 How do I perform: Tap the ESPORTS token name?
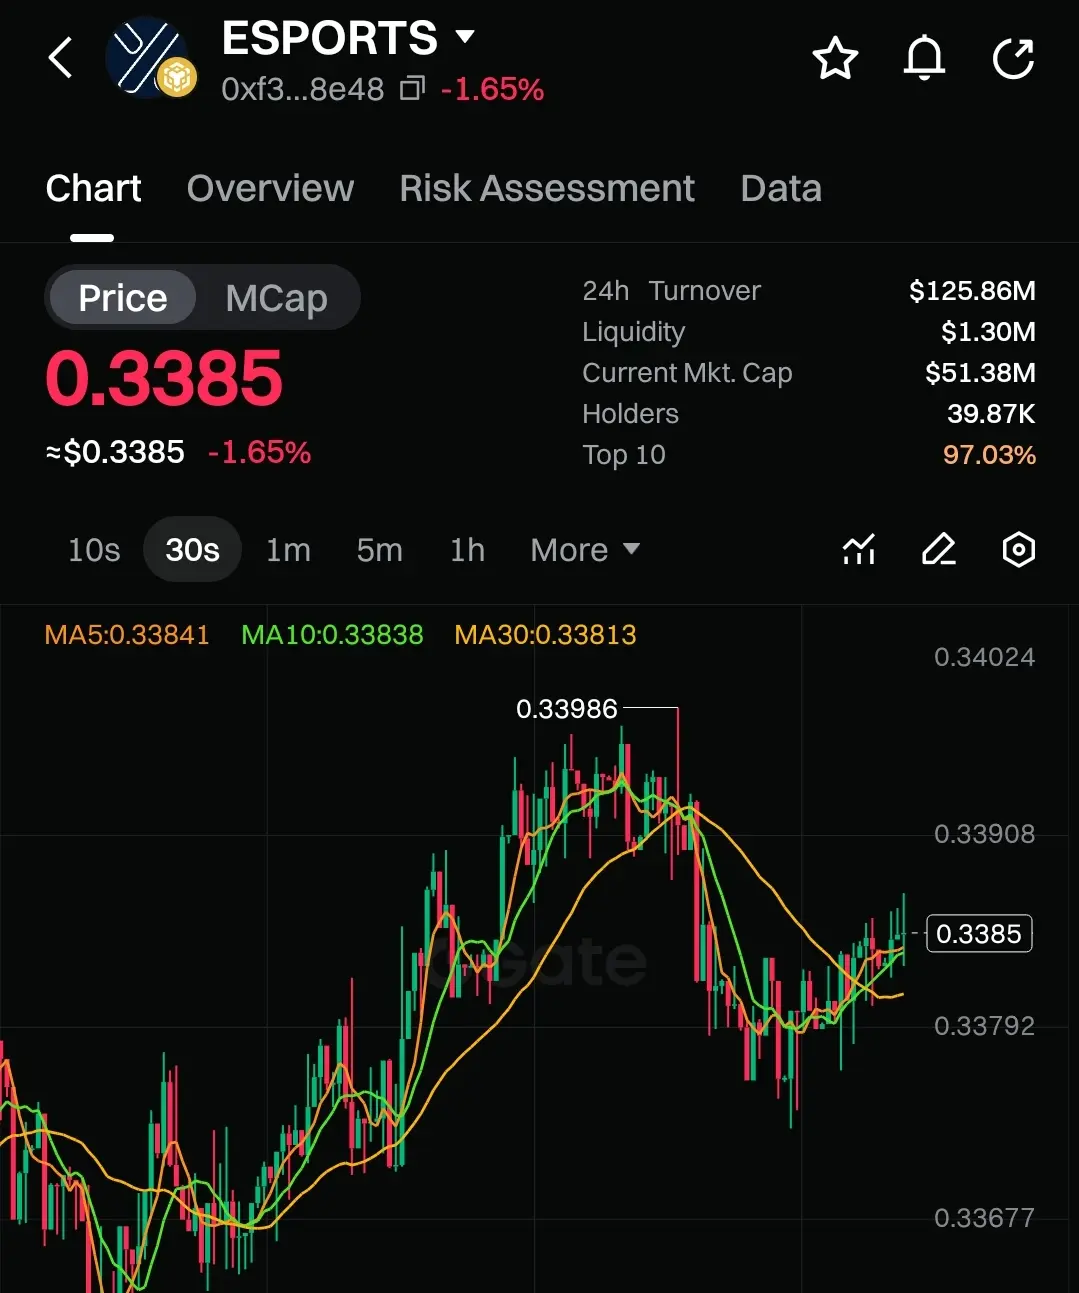pyautogui.click(x=329, y=38)
